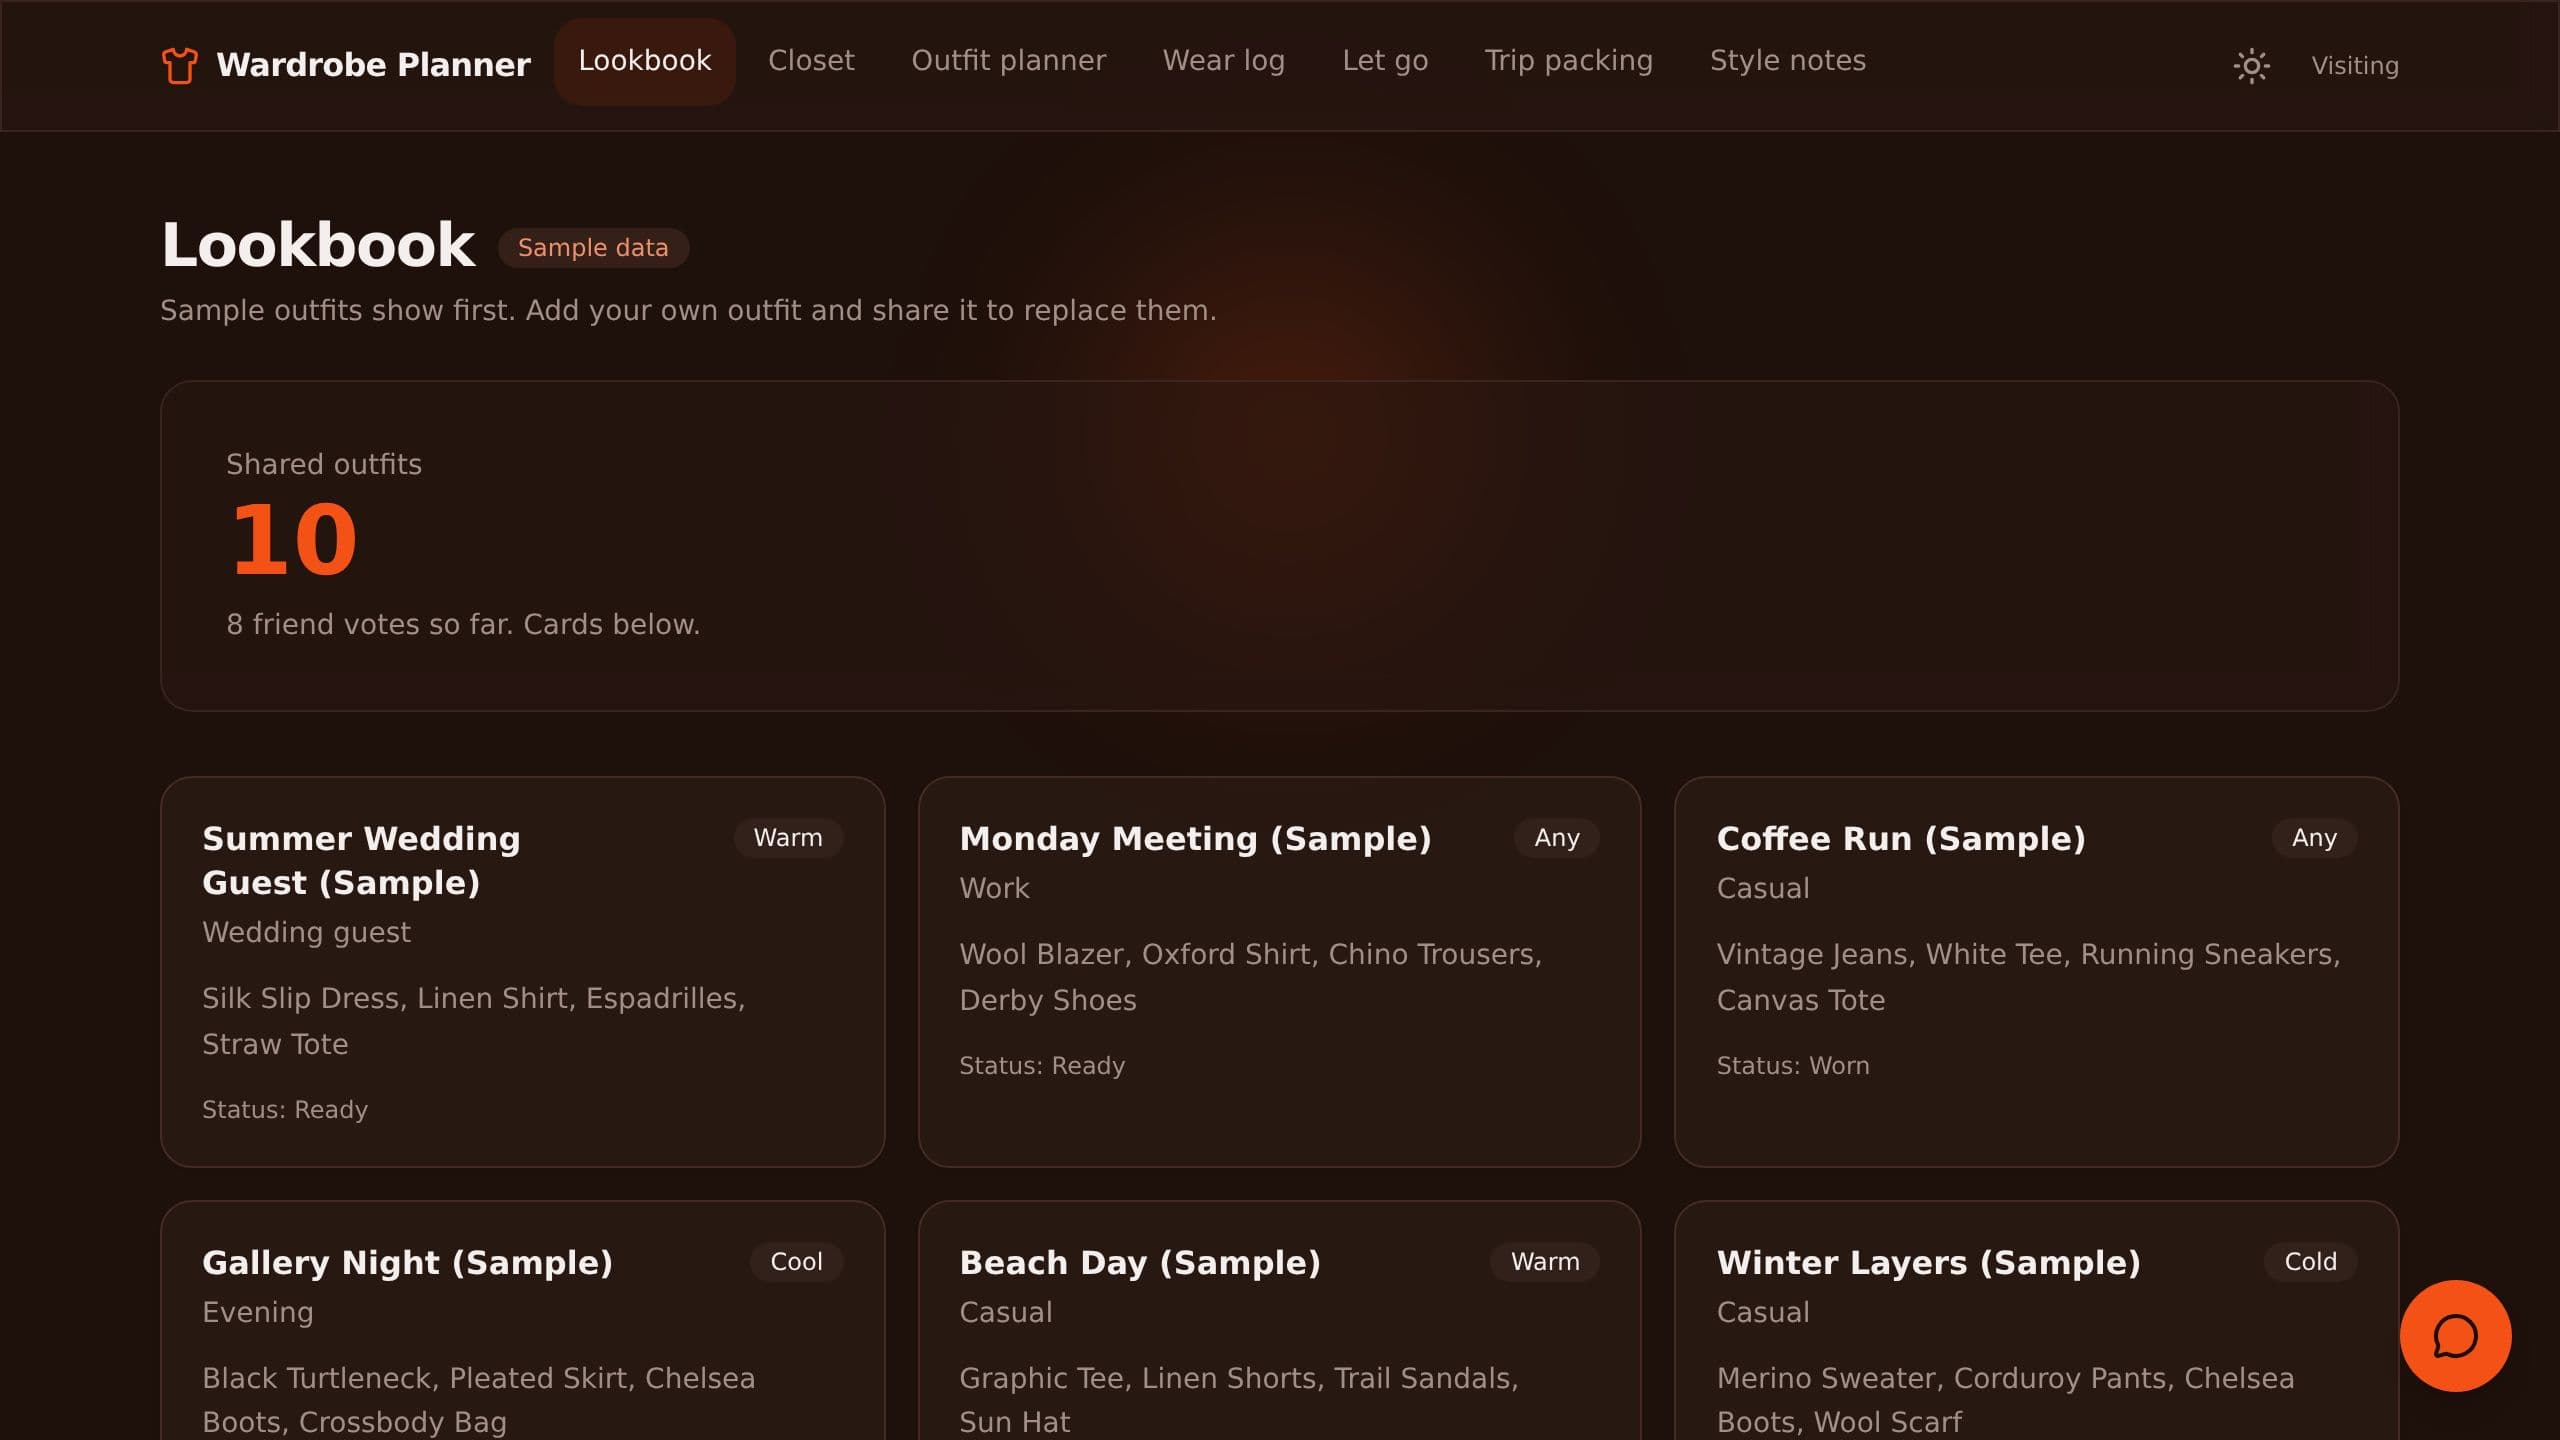This screenshot has width=2560, height=1440.
Task: Click the Sample outfits show first description
Action: tap(688, 311)
